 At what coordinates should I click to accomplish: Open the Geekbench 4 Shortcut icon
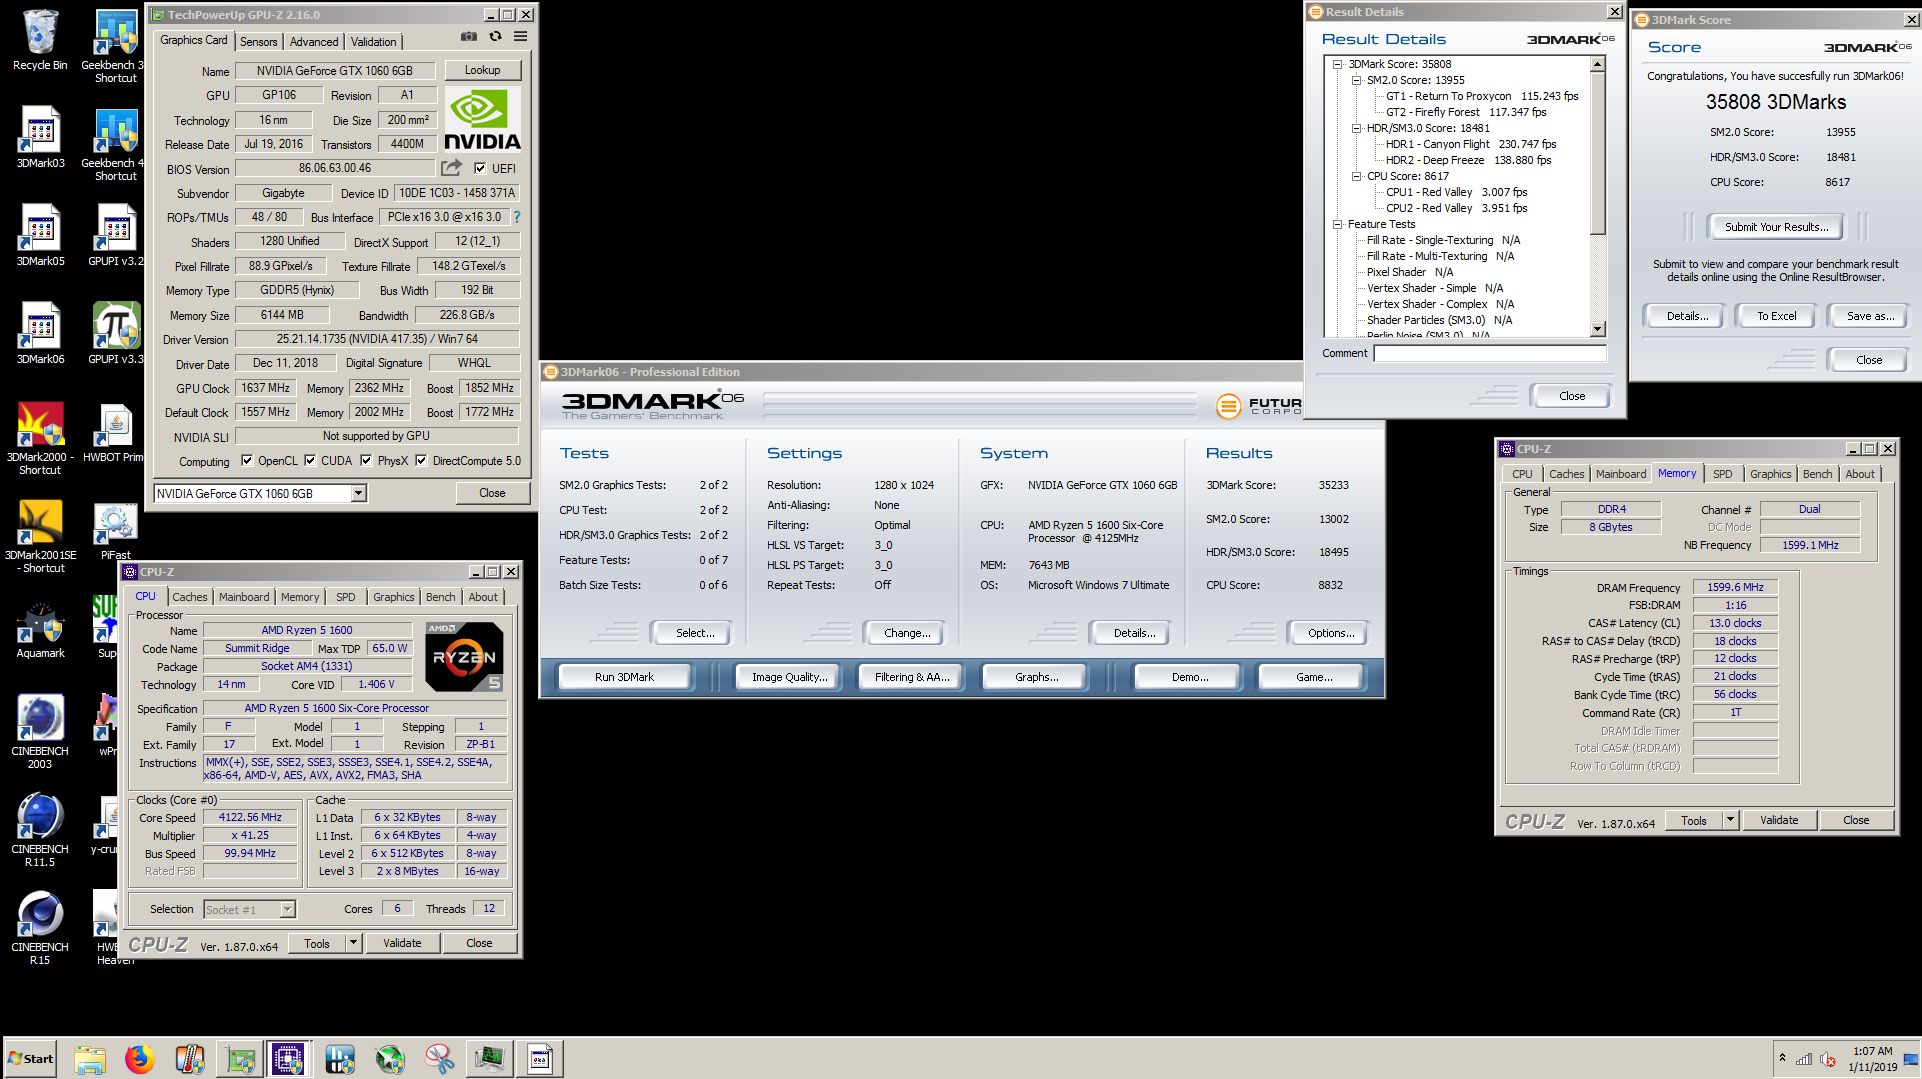click(x=114, y=144)
